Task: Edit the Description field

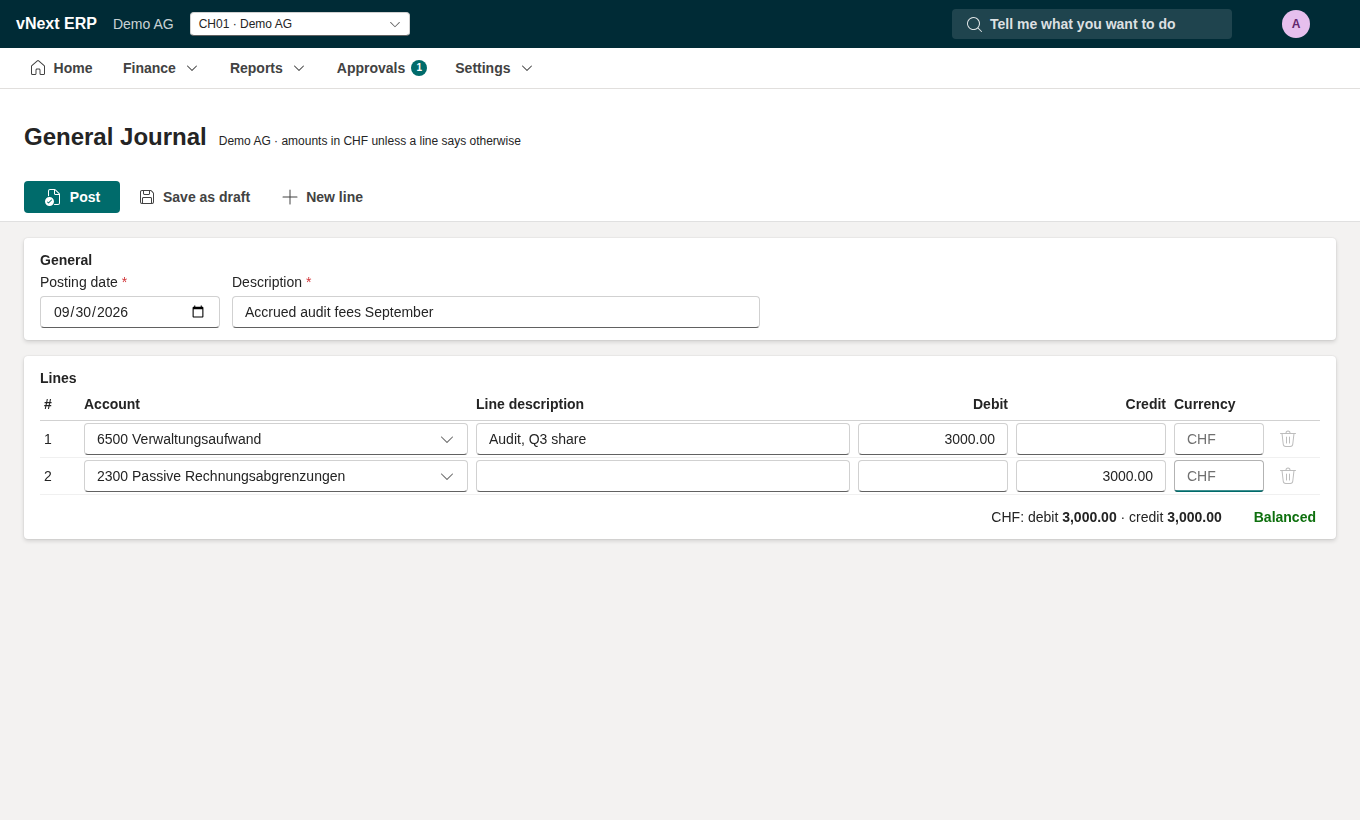Action: (x=496, y=312)
